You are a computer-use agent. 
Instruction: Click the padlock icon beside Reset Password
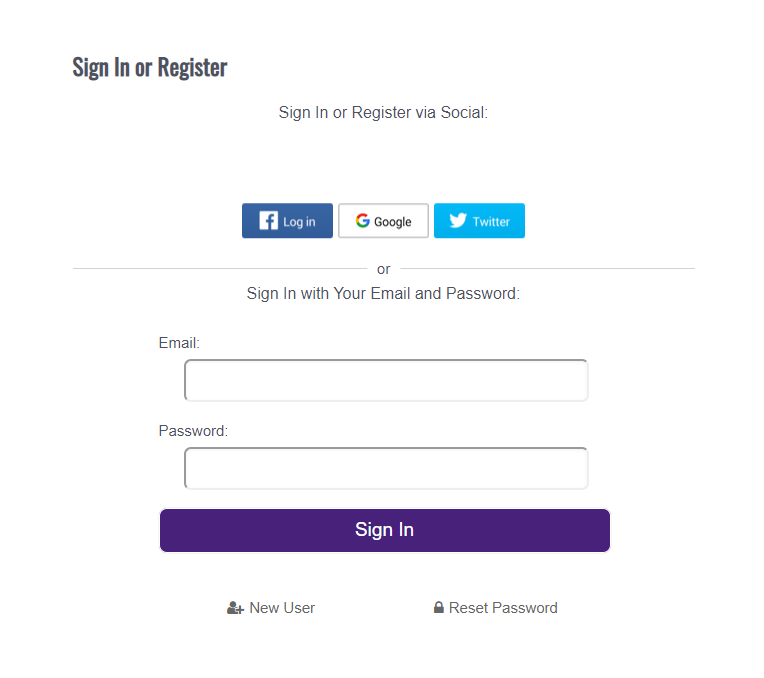(438, 608)
